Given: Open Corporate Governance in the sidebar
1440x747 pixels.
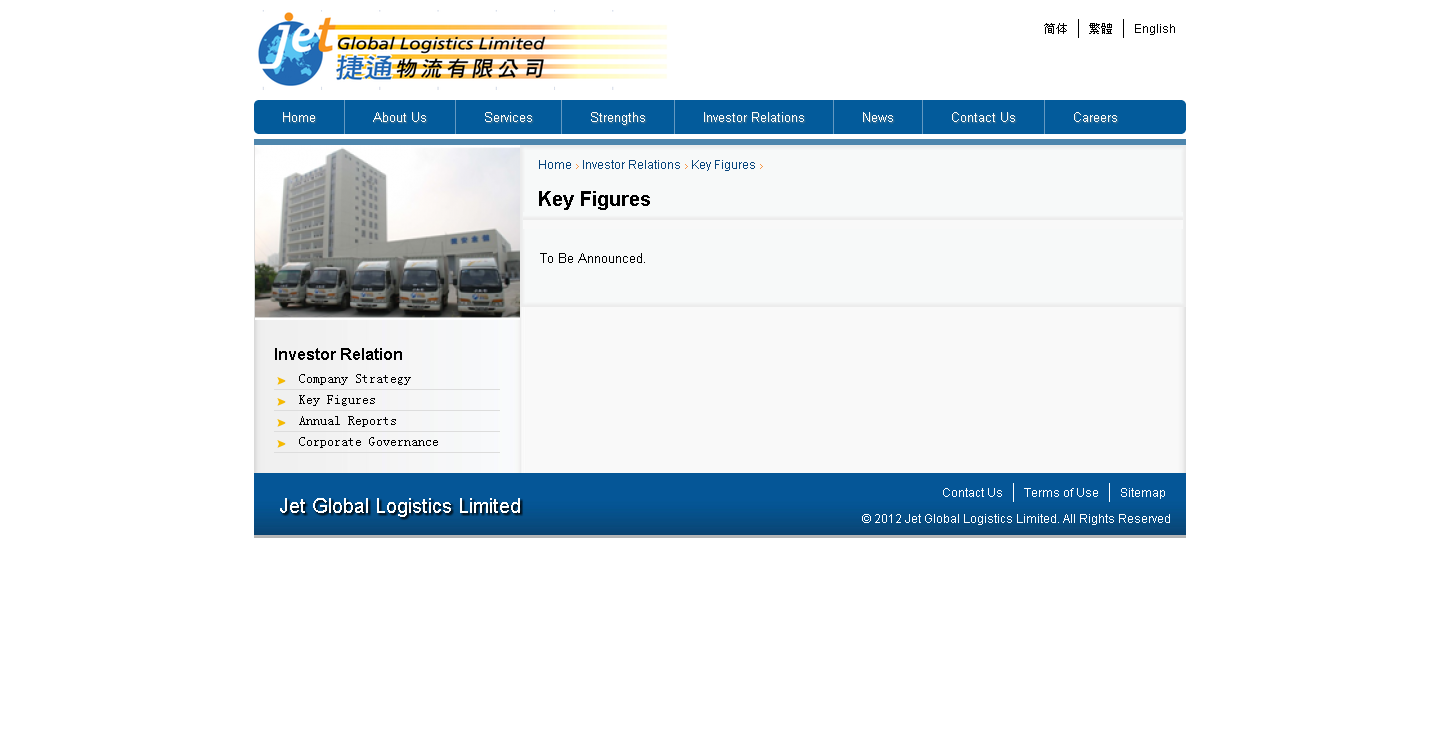Looking at the screenshot, I should coord(368,442).
